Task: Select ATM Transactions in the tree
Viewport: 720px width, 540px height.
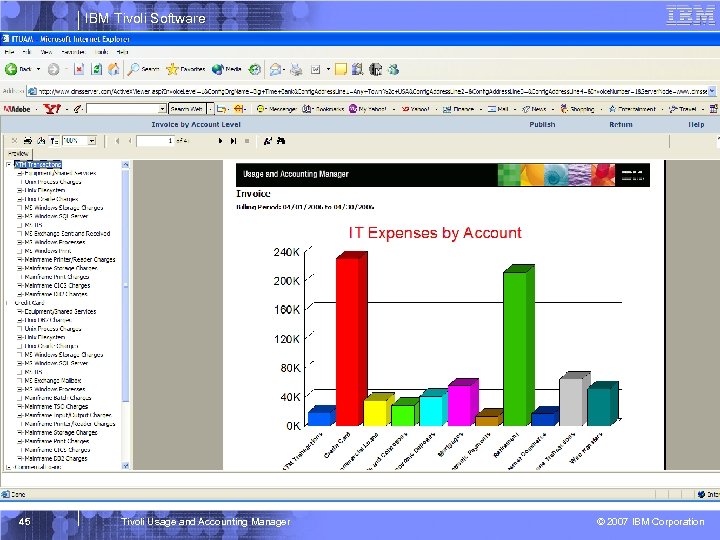Action: (x=38, y=164)
